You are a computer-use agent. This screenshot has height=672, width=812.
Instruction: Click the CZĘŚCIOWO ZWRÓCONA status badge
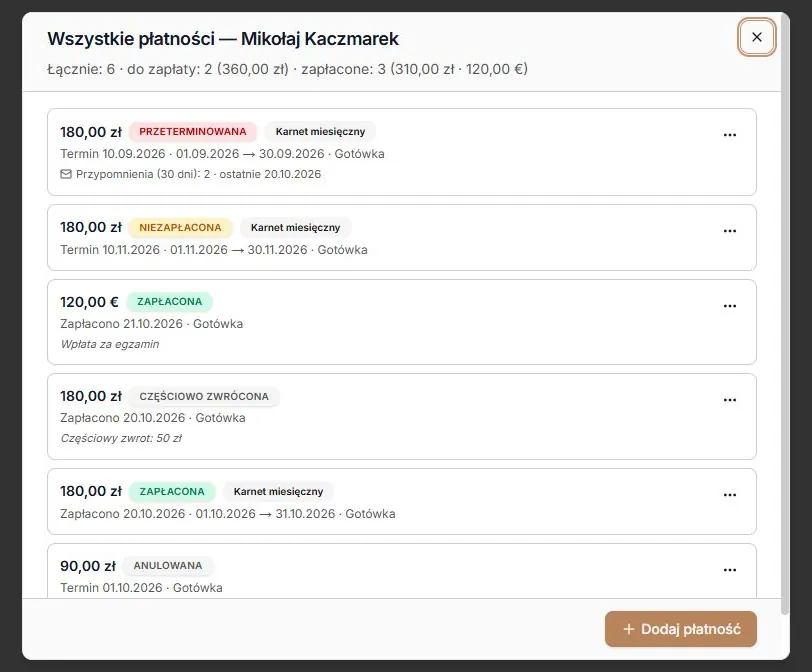(204, 396)
